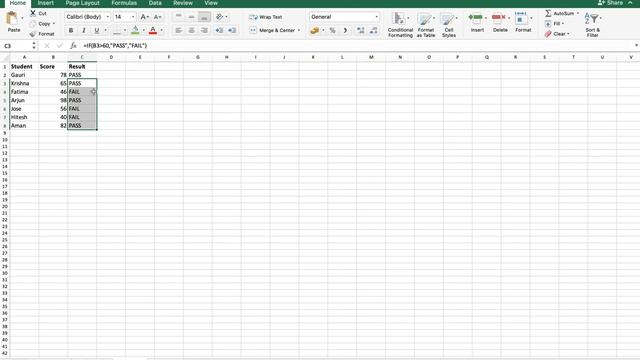
Task: Click the Copy icon
Action: coord(33,24)
